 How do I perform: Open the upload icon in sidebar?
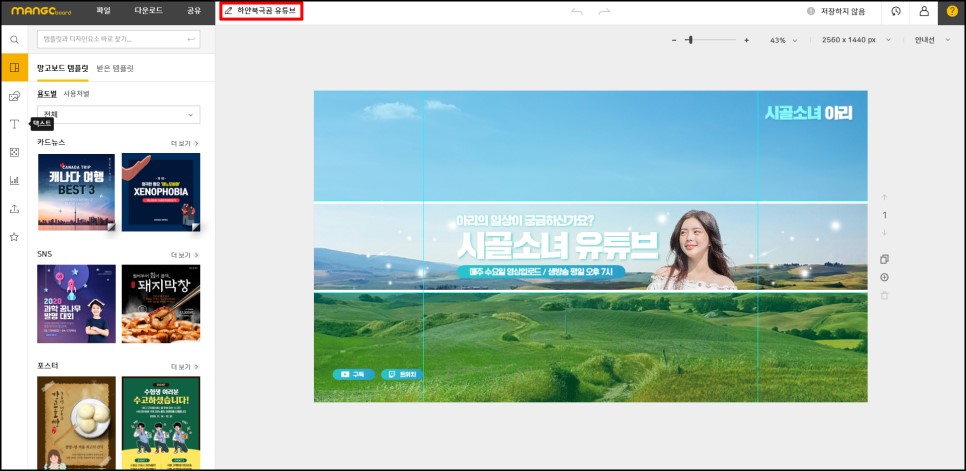[14, 209]
